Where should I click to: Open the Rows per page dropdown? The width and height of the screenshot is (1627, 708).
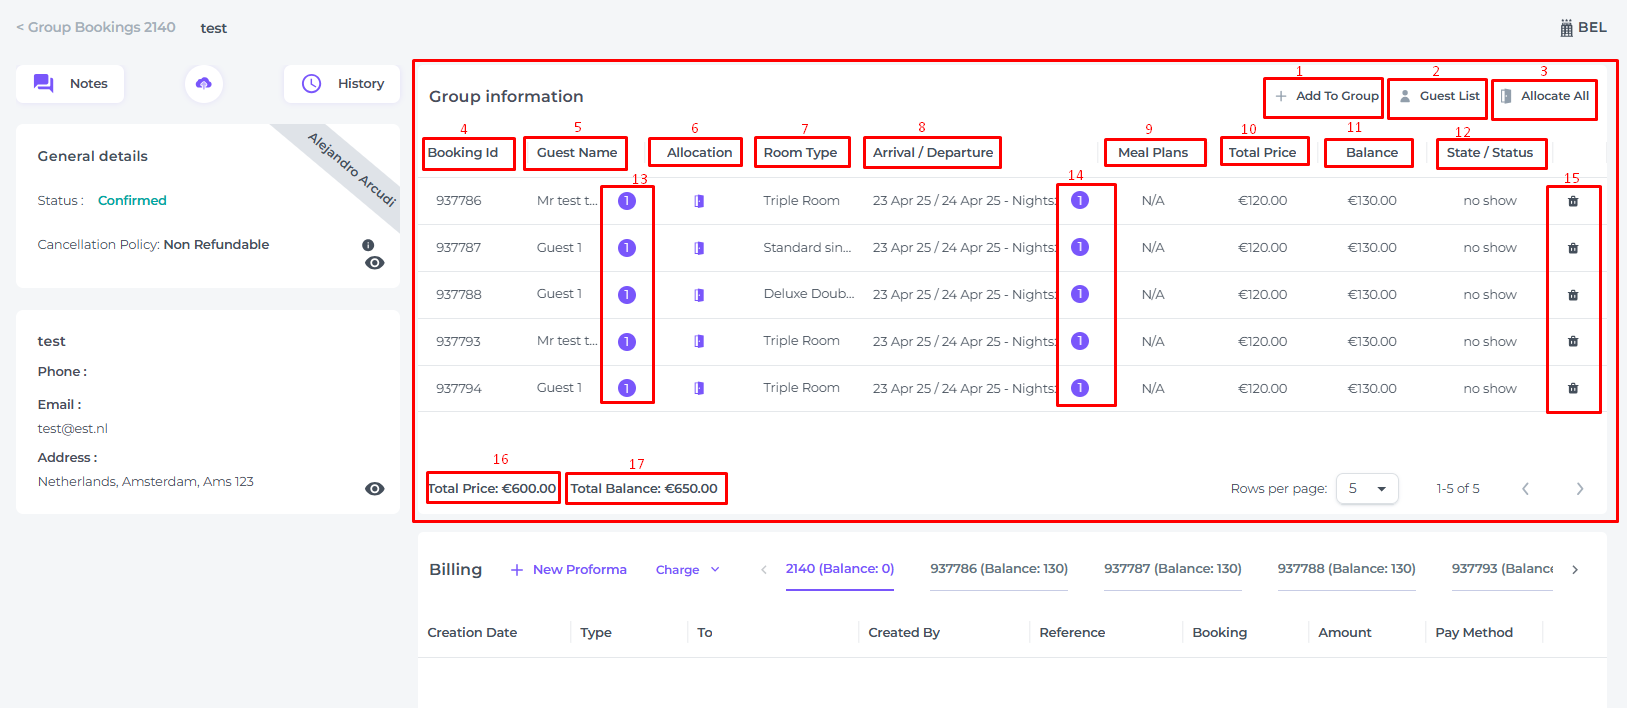(x=1367, y=489)
